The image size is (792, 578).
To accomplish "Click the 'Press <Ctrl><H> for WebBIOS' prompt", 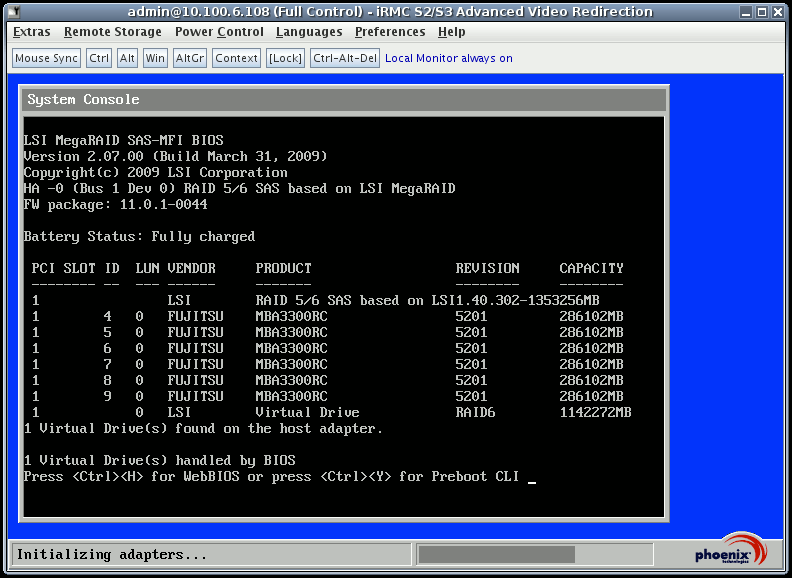I will pyautogui.click(x=271, y=476).
